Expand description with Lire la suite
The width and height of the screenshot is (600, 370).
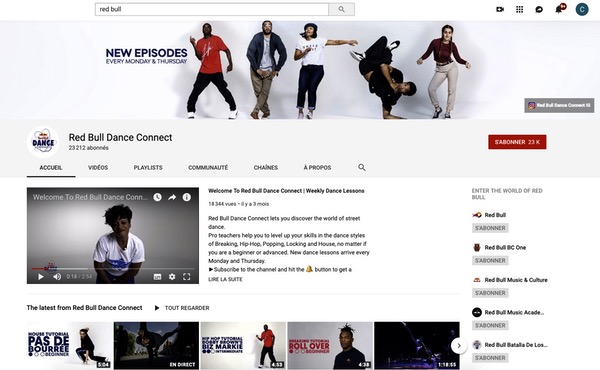225,279
